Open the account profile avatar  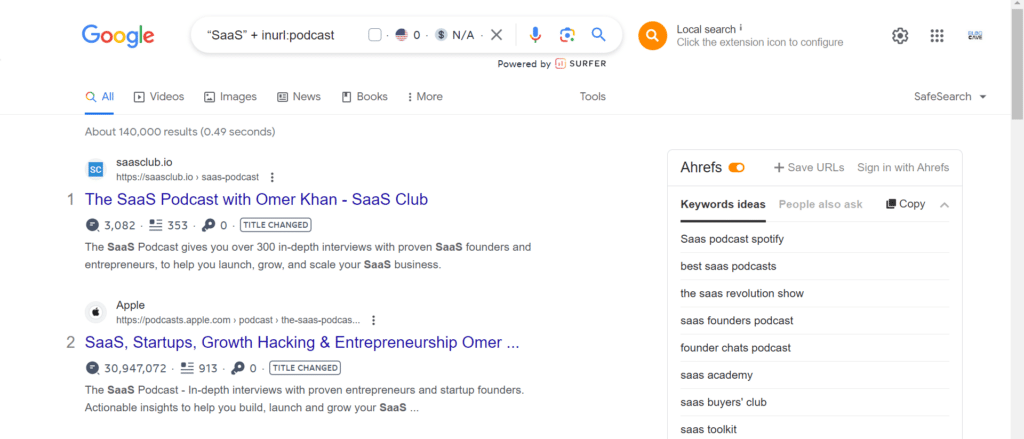click(x=975, y=36)
